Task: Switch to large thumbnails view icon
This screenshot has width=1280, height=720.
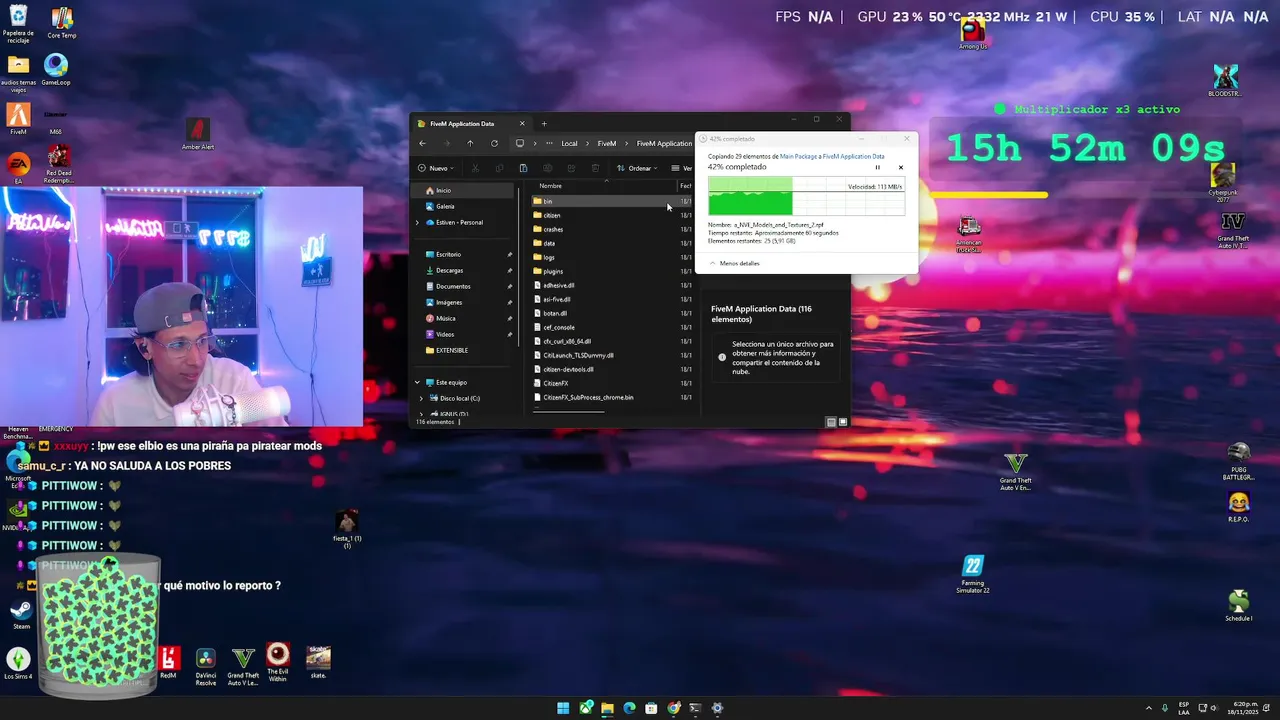Action: coord(843,422)
